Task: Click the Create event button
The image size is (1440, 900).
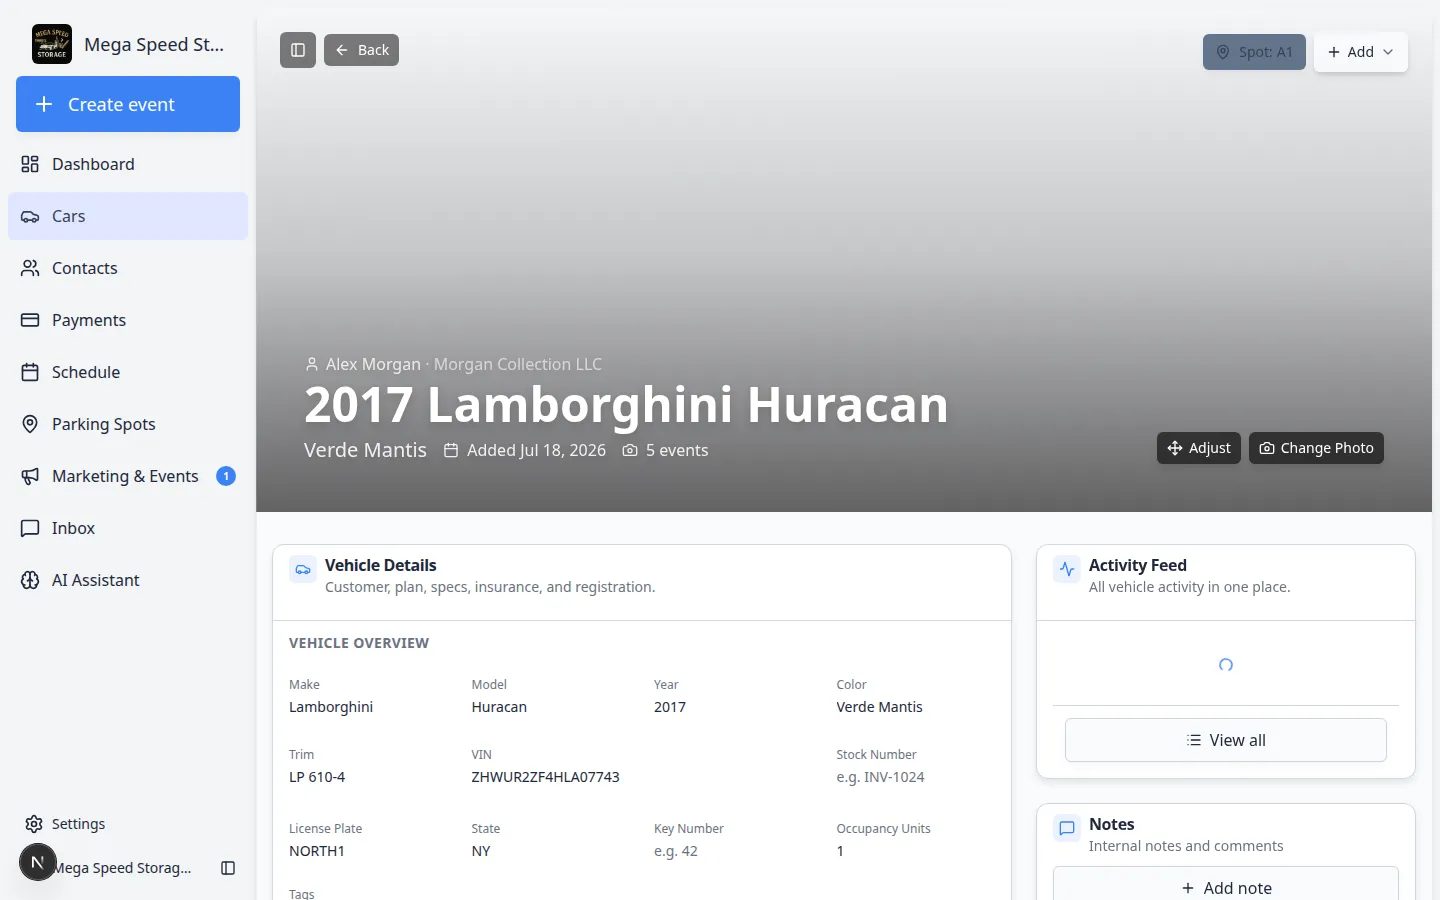Action: pyautogui.click(x=128, y=104)
